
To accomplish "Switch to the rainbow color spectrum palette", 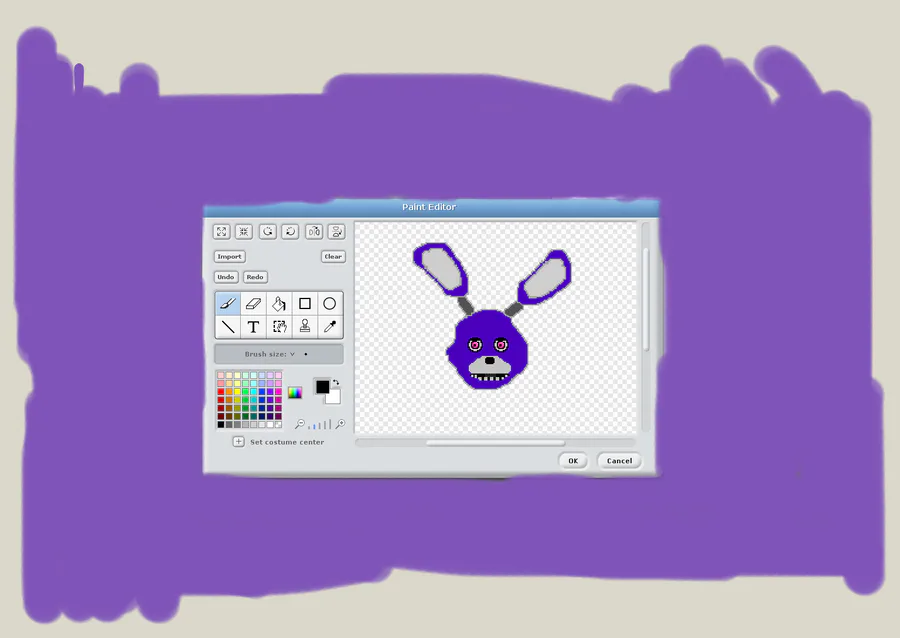I will [x=295, y=392].
